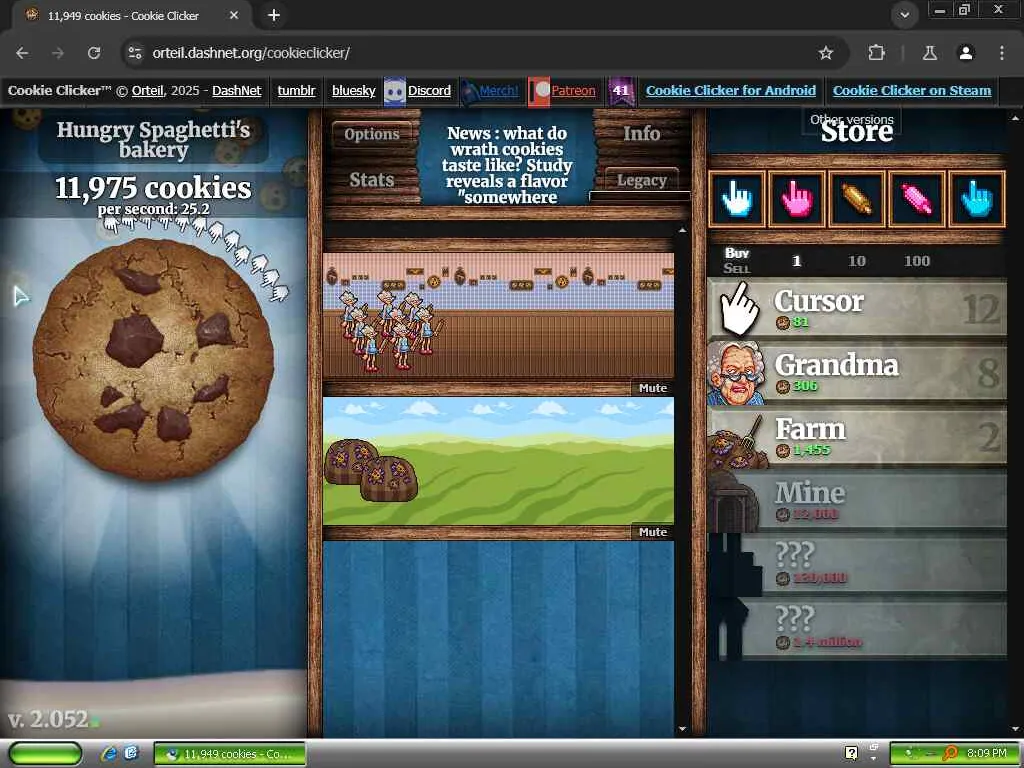Open the Options menu
Viewport: 1024px width, 768px height.
pos(372,134)
